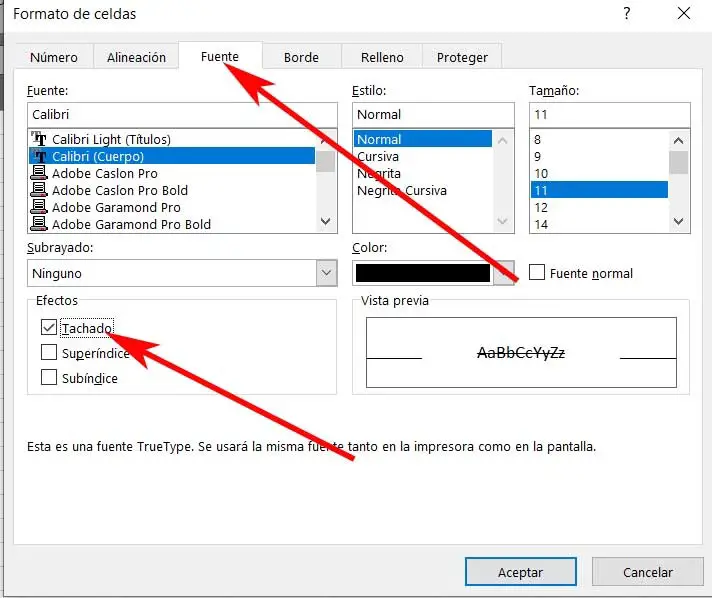Click the help question mark icon
This screenshot has height=598, width=712.
pos(627,13)
